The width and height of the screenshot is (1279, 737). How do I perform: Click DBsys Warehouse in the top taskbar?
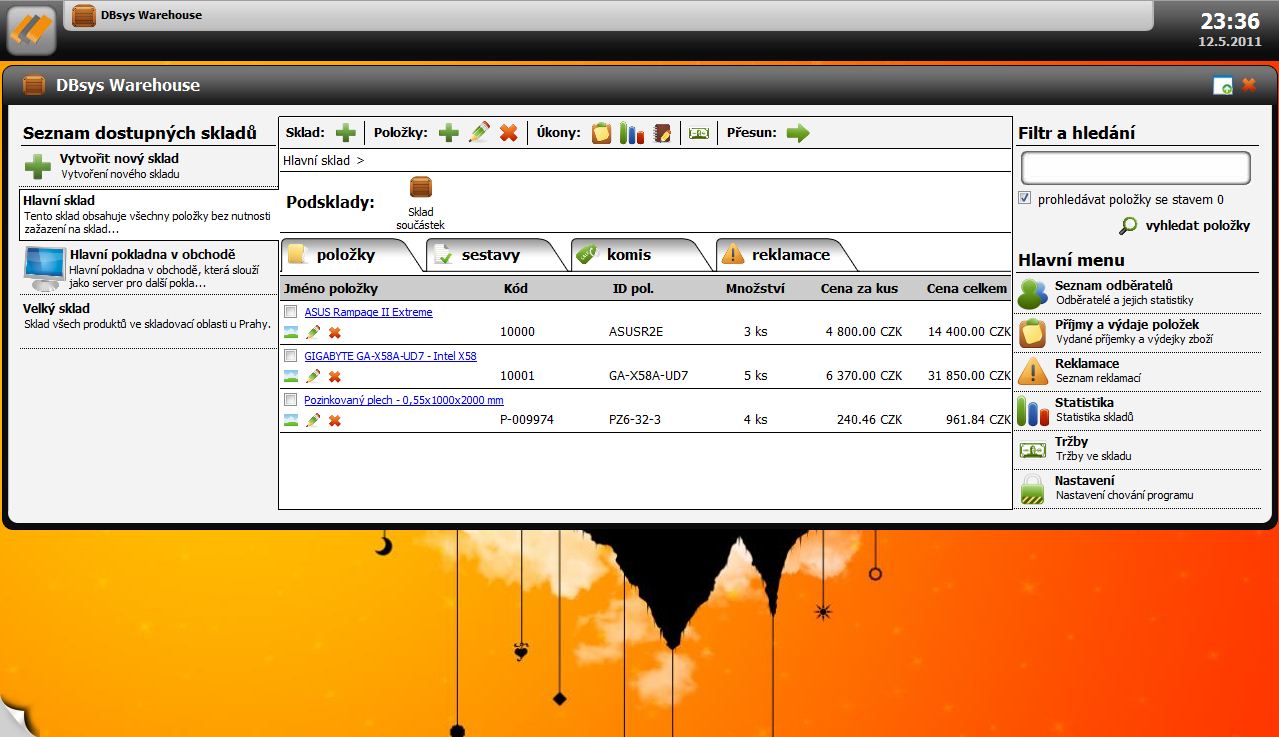coord(150,15)
